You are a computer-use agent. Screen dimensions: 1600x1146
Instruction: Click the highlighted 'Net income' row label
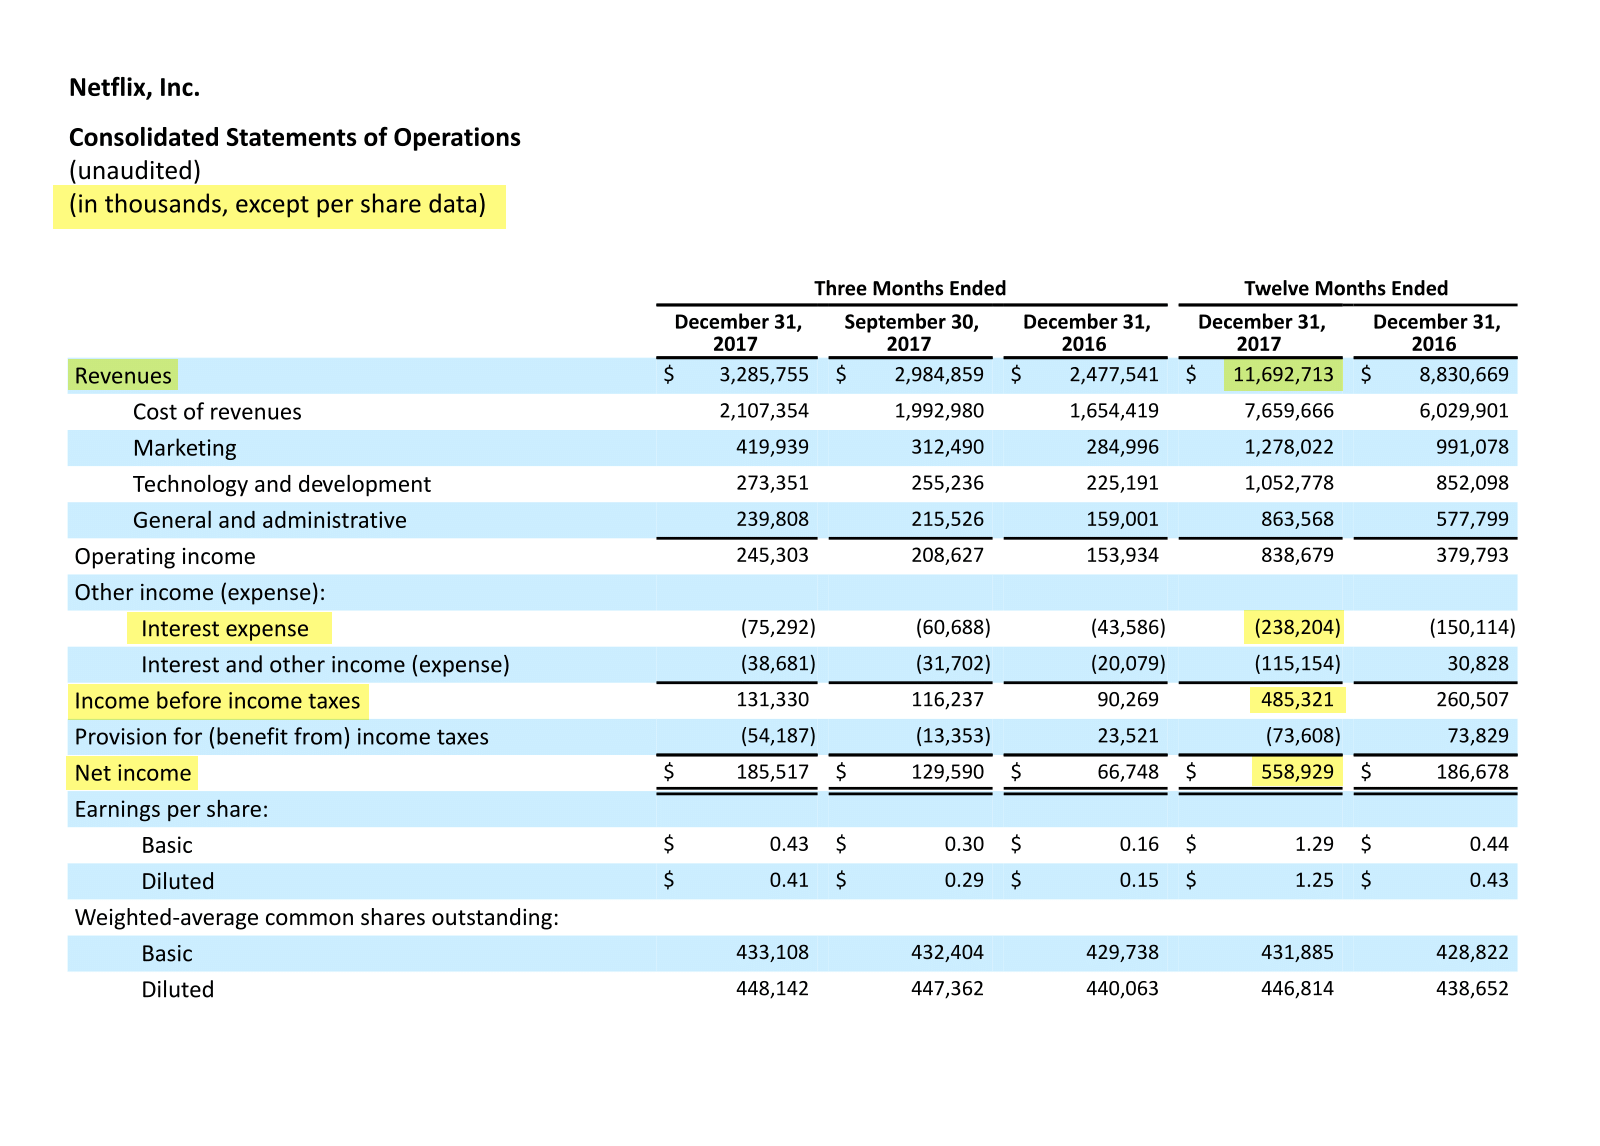(133, 773)
